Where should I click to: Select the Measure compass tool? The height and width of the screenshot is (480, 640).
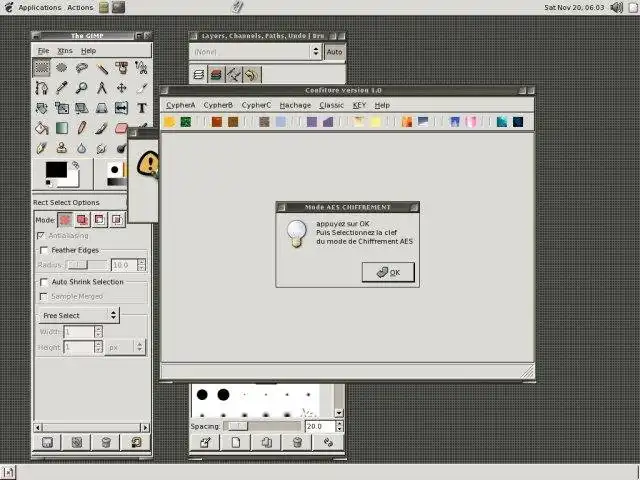tap(101, 88)
